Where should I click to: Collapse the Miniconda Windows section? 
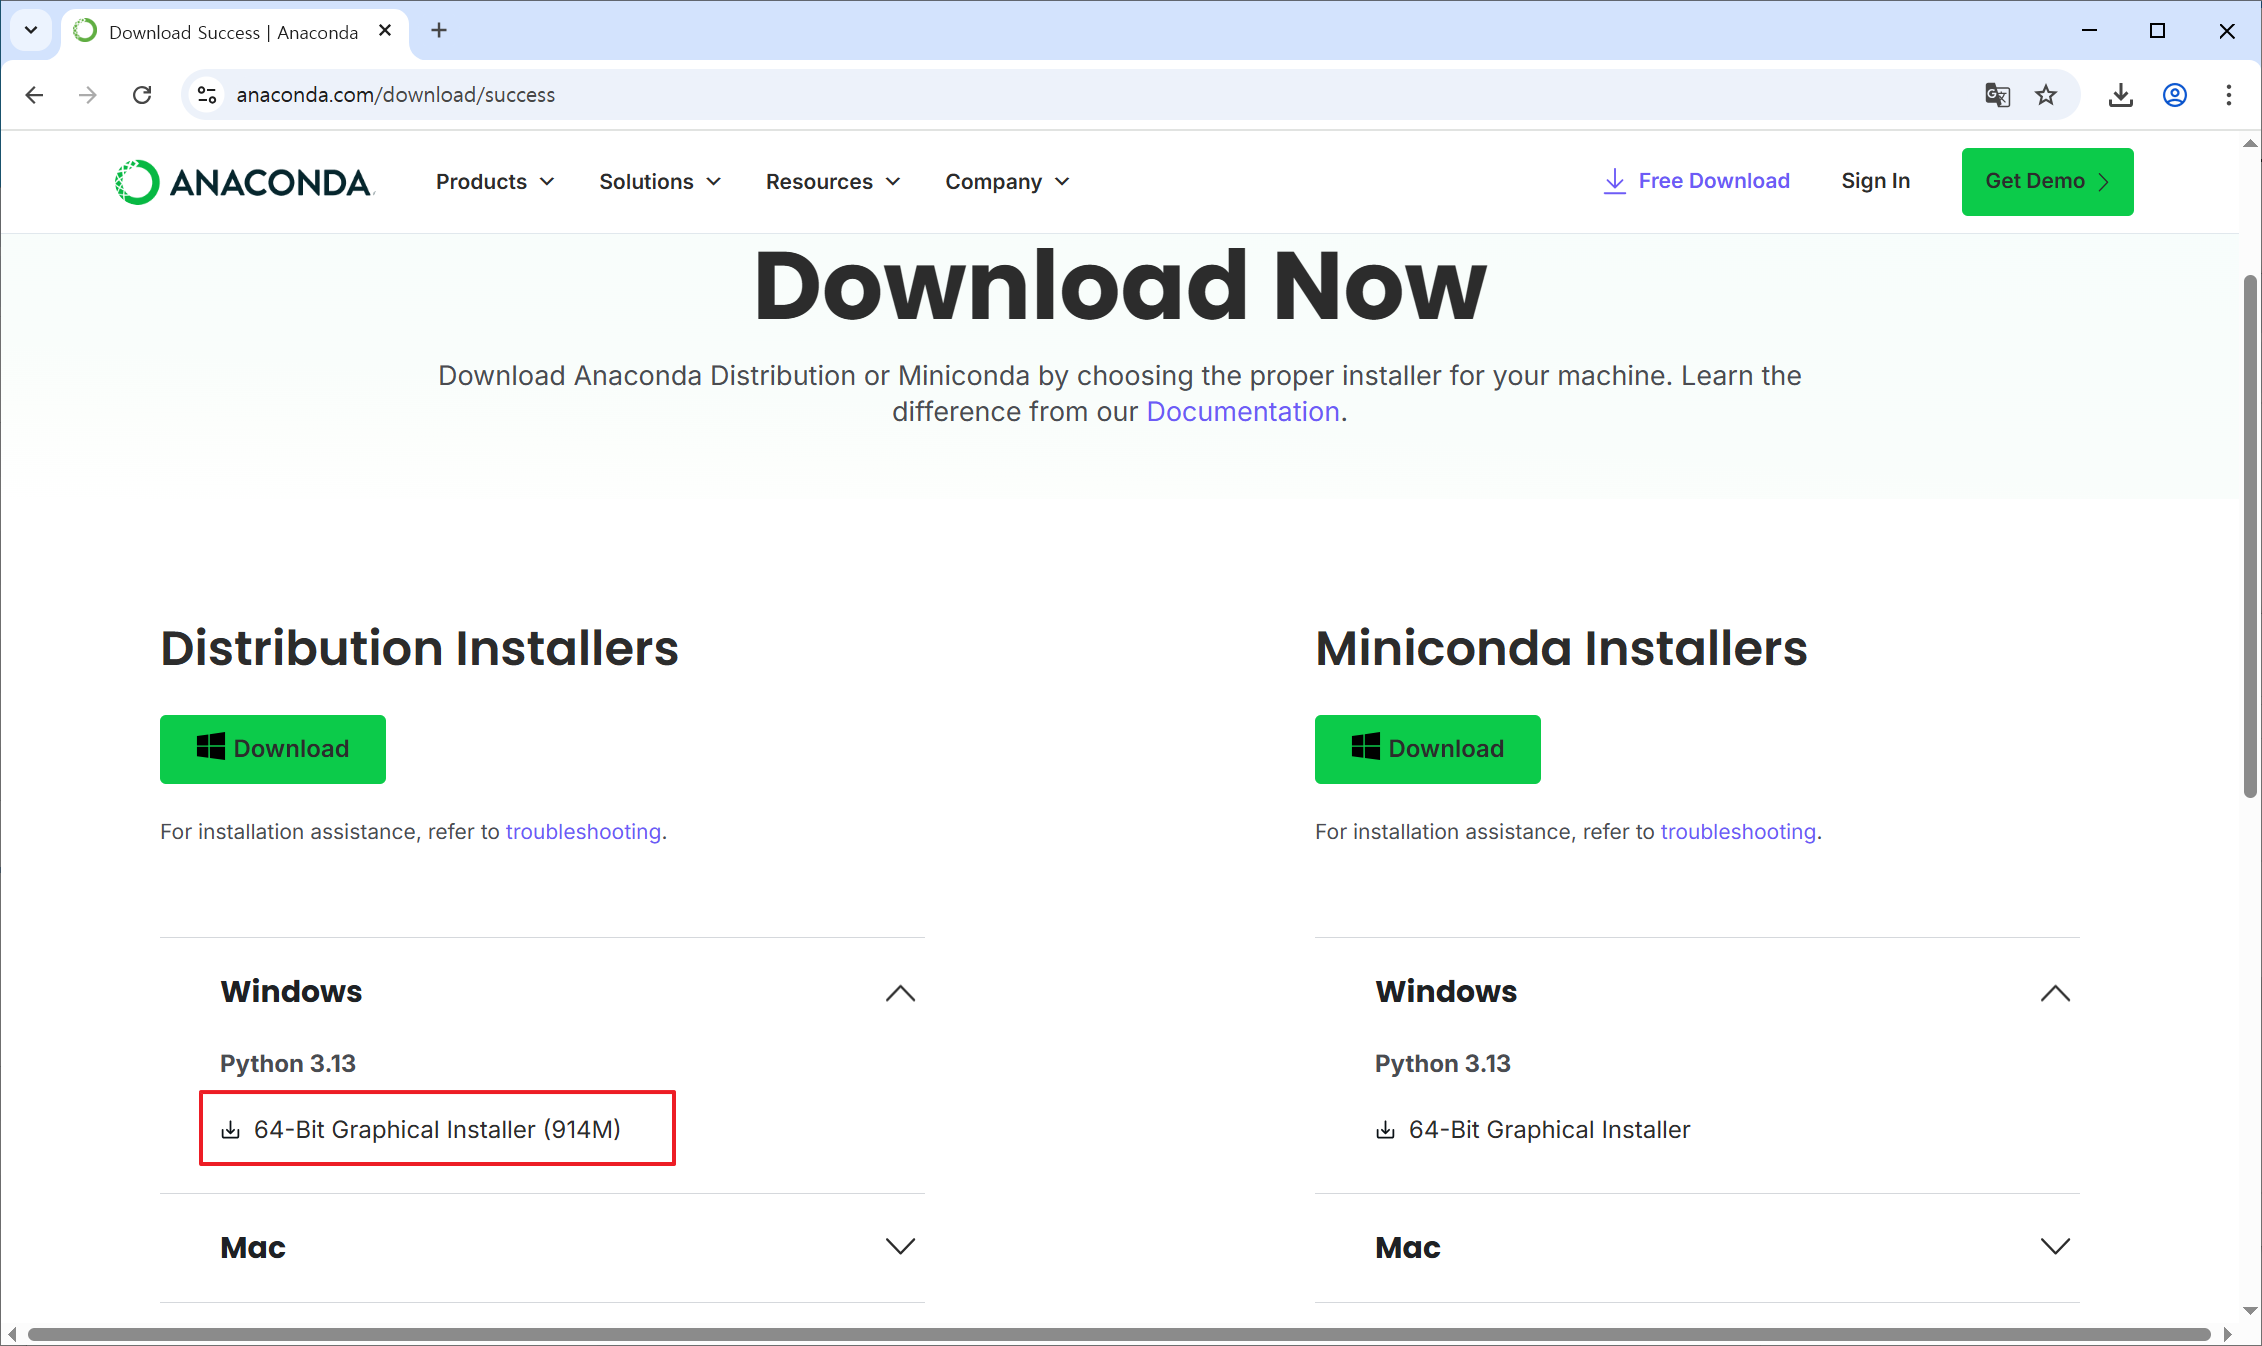point(2055,993)
